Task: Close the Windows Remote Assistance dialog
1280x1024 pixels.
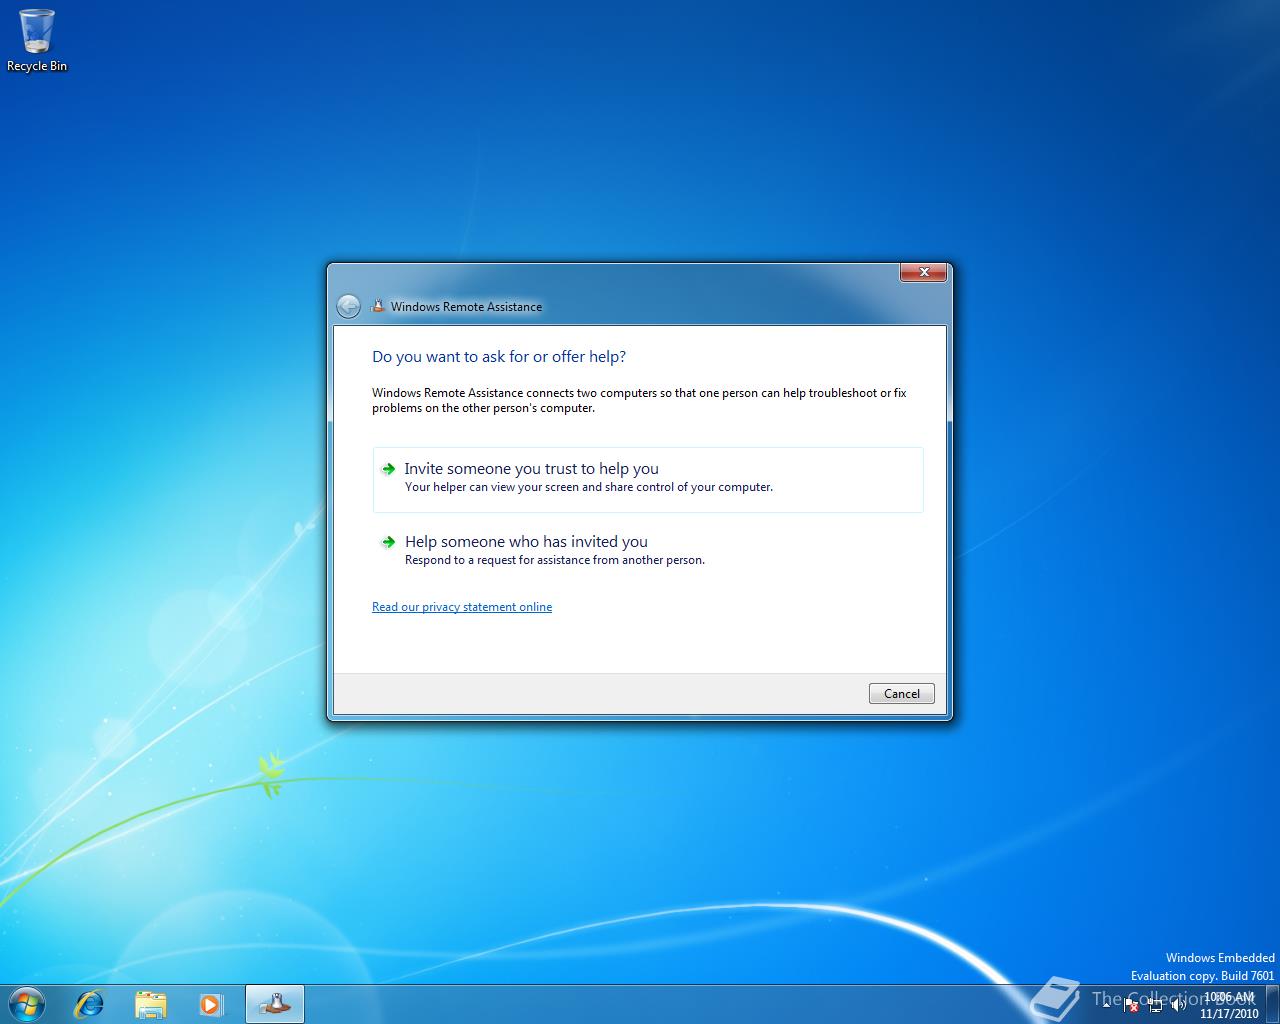Action: pos(923,272)
